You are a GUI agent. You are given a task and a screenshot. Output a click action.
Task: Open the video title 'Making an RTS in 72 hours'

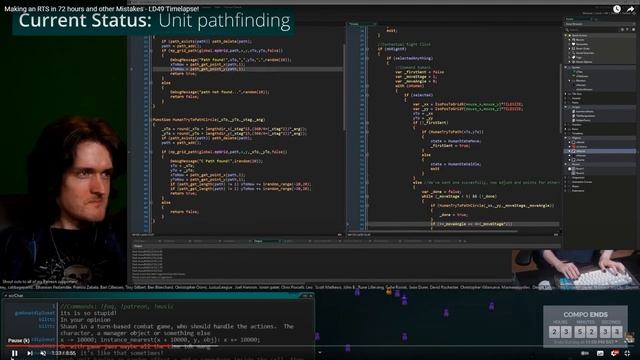[102, 9]
